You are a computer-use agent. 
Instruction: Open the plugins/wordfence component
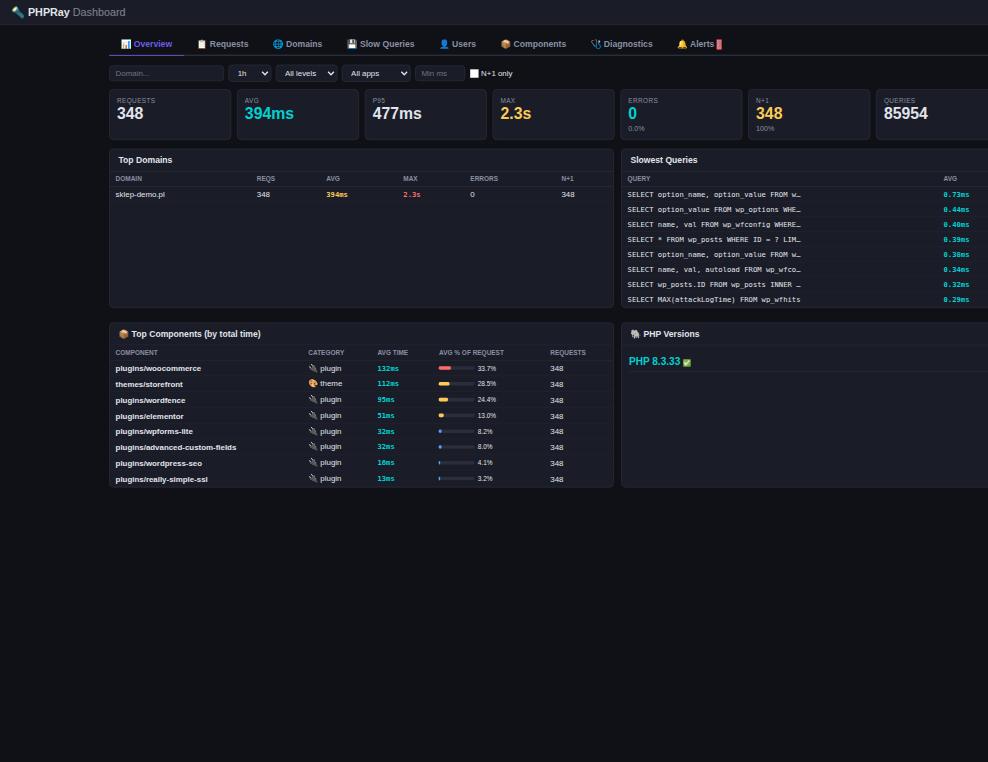point(150,401)
